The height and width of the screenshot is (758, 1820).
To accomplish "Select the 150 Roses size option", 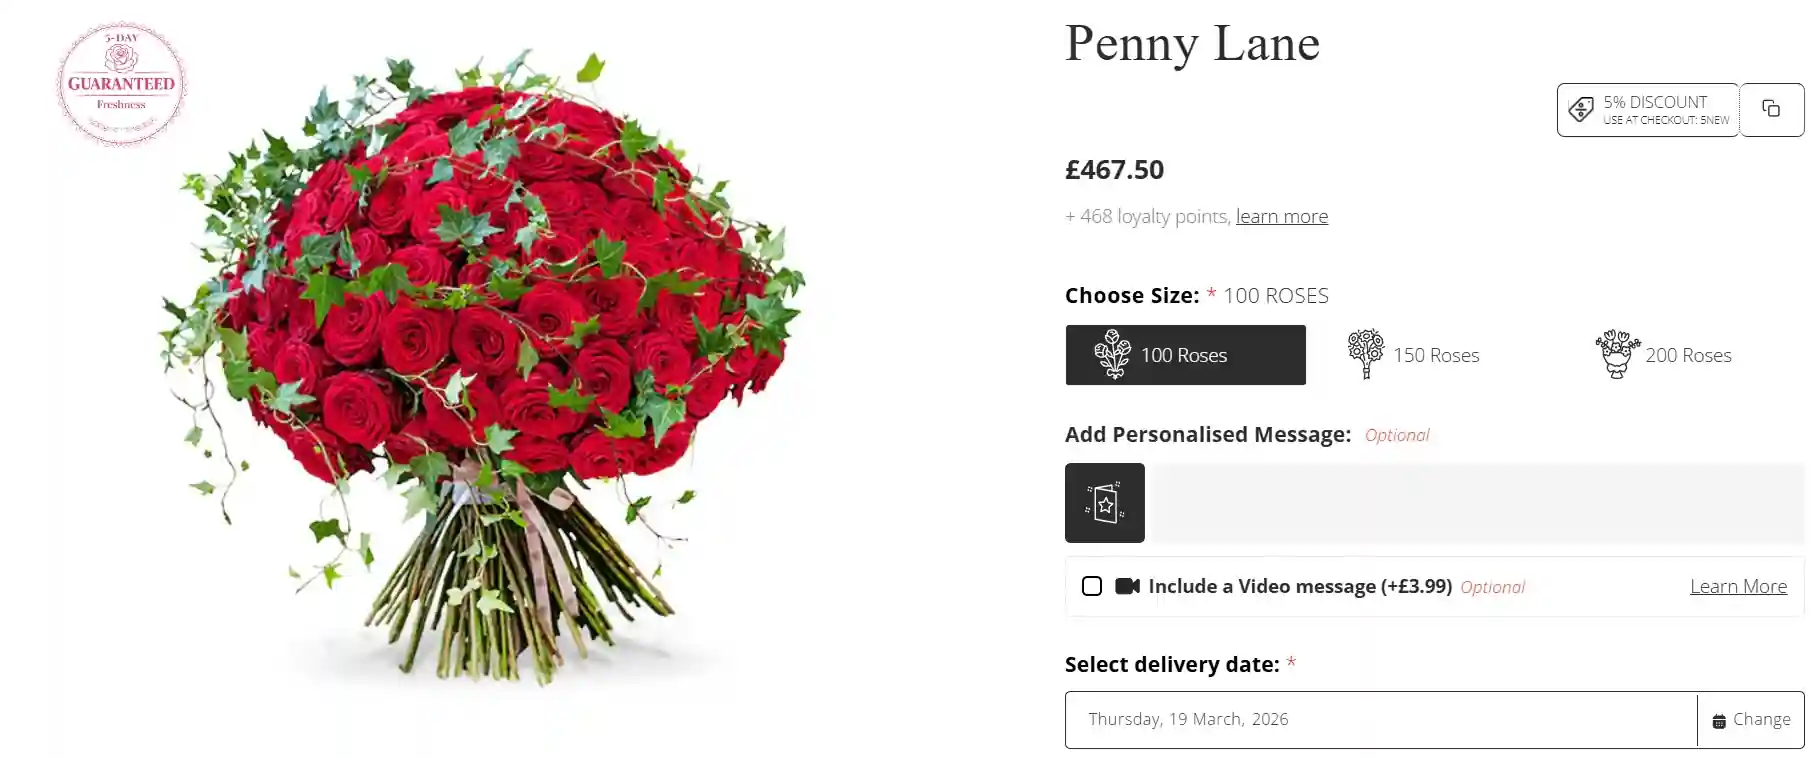I will pyautogui.click(x=1435, y=355).
